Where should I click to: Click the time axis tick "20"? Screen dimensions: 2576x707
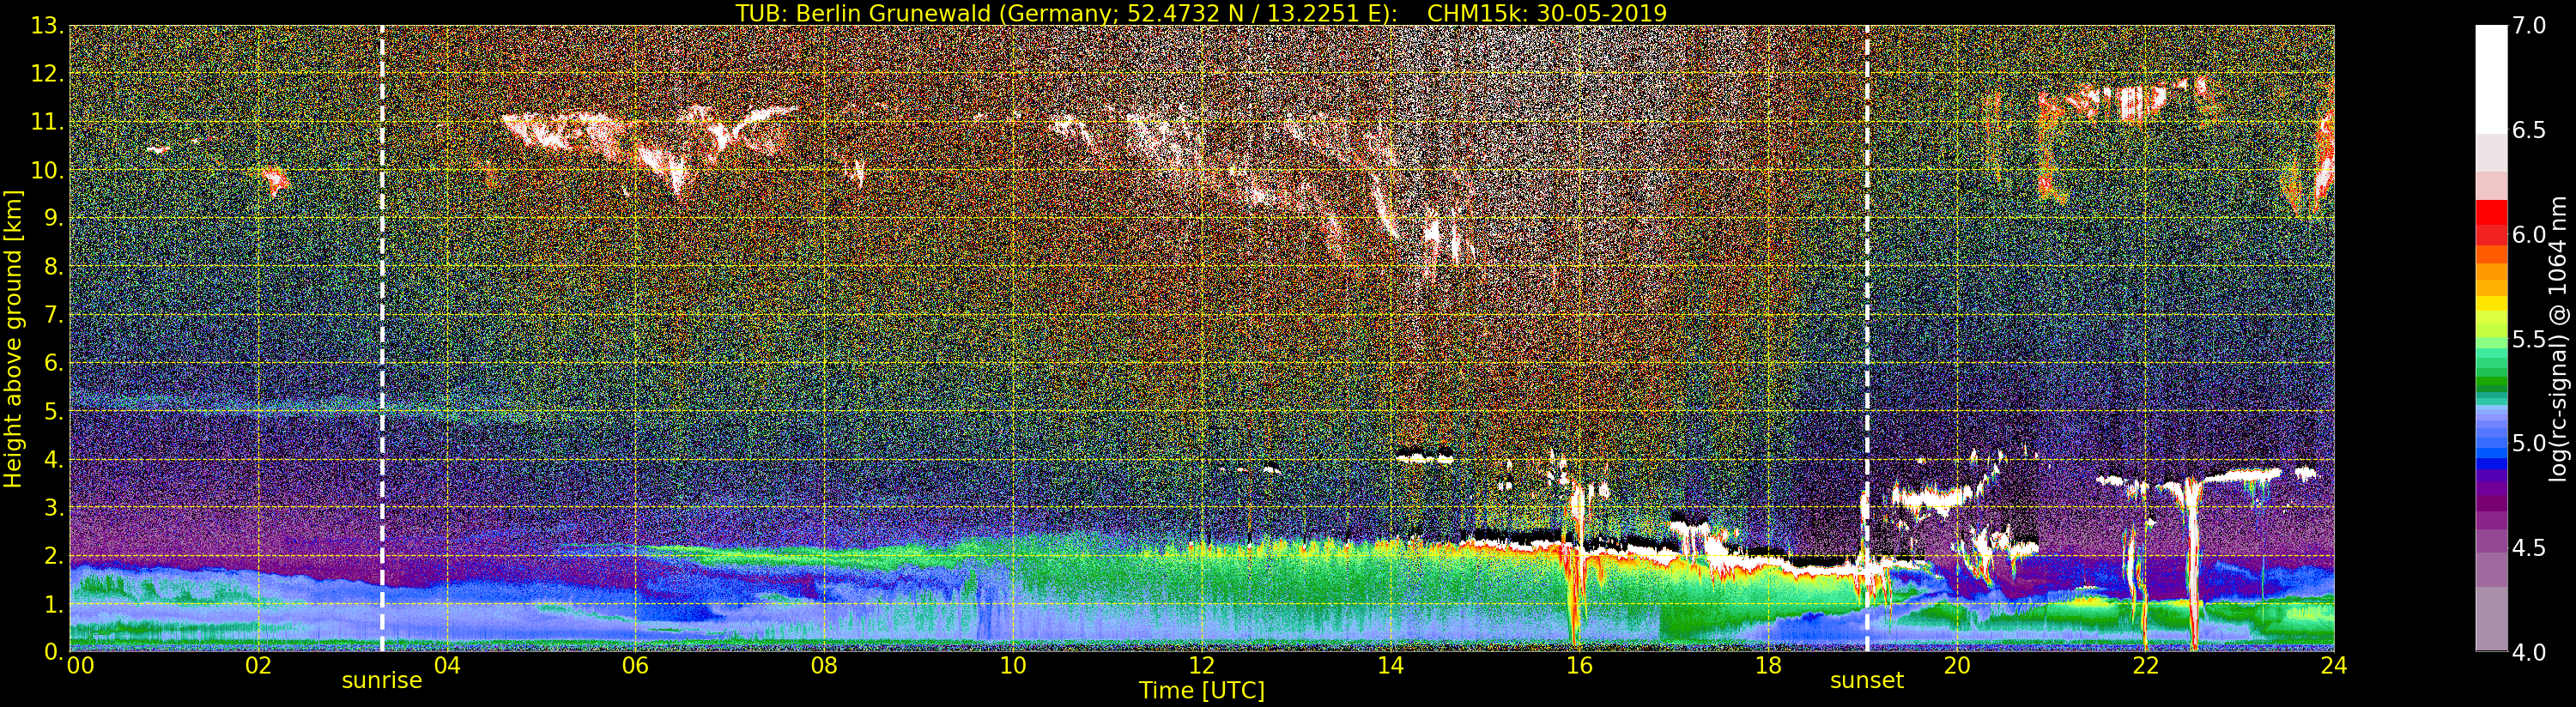coord(1957,666)
